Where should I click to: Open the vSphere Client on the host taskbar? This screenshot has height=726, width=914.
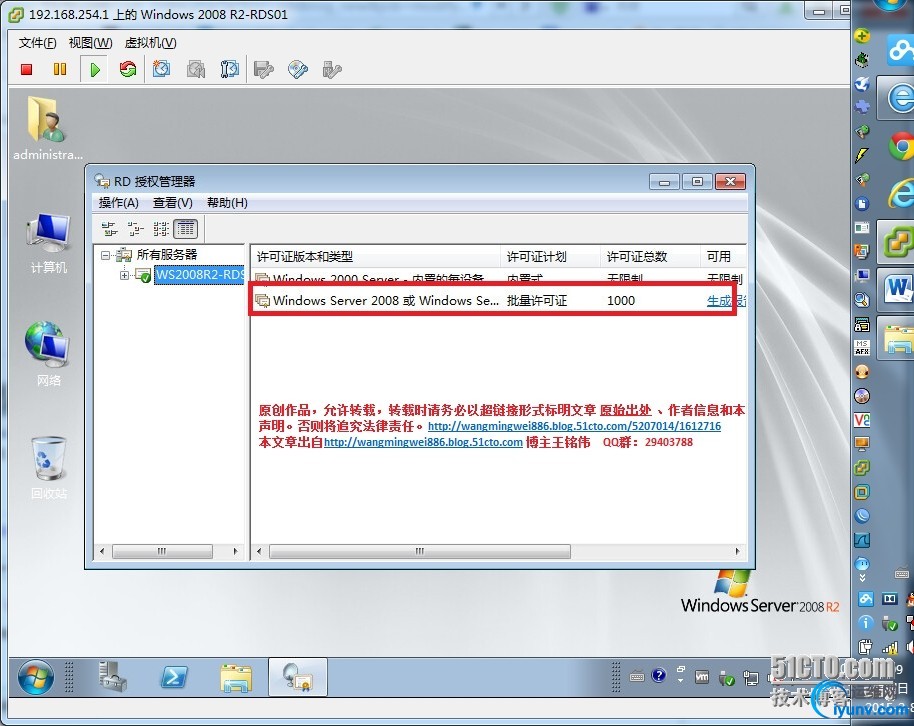(x=897, y=240)
